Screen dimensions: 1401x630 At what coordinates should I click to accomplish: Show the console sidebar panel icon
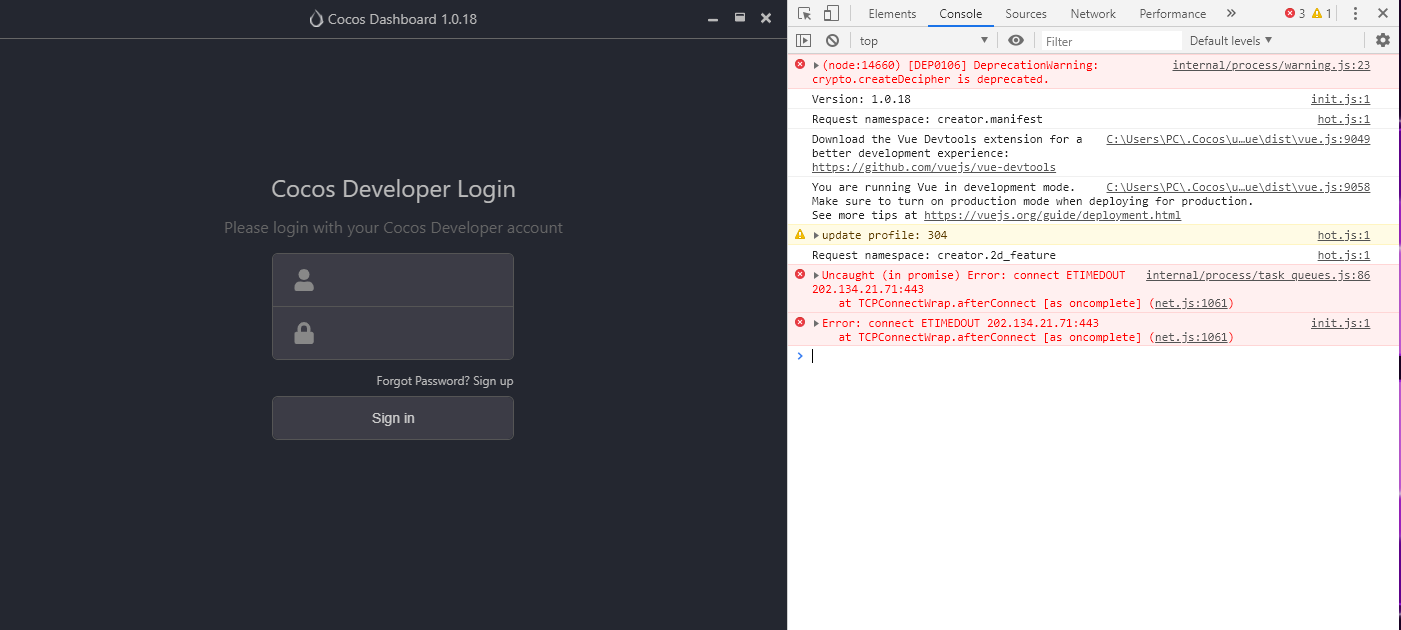click(x=803, y=41)
